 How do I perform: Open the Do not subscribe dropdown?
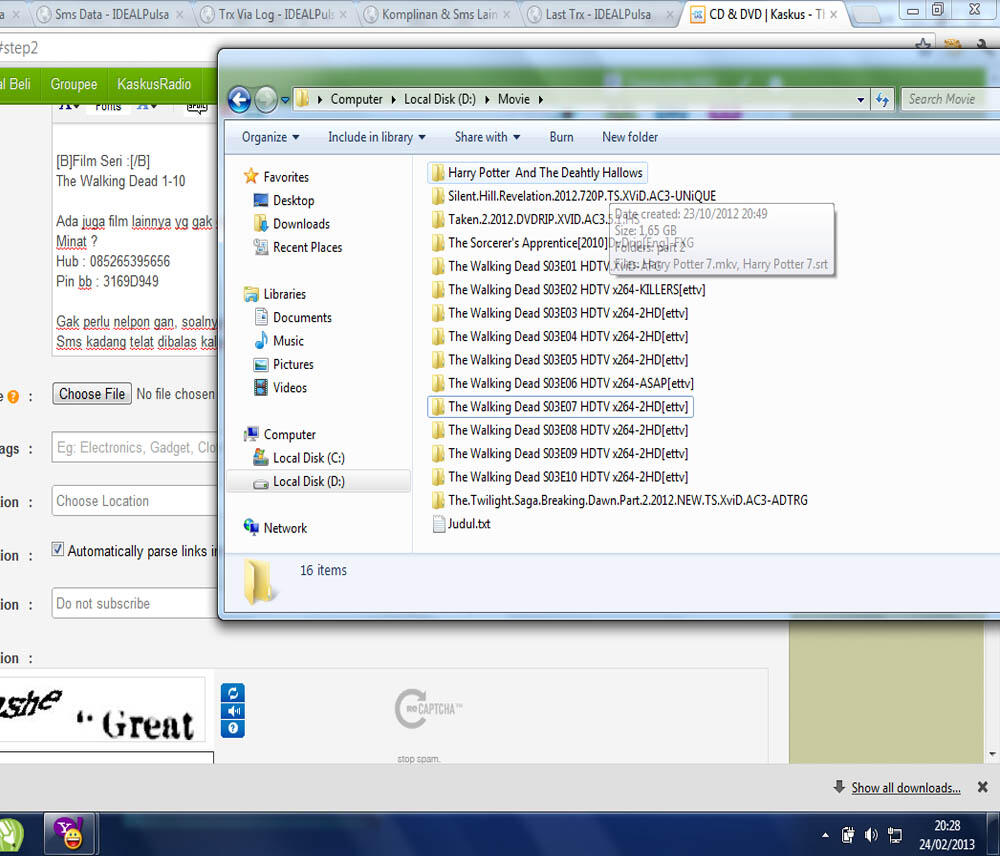pyautogui.click(x=135, y=603)
